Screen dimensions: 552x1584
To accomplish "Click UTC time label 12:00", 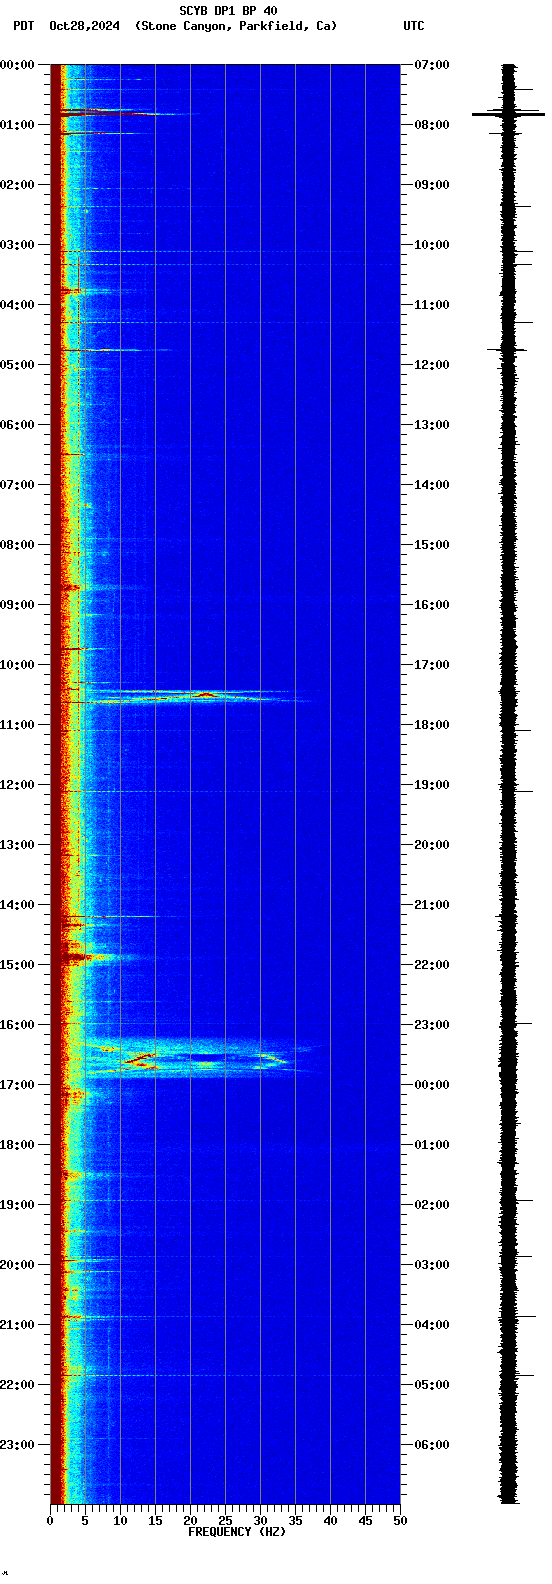I will click(432, 365).
